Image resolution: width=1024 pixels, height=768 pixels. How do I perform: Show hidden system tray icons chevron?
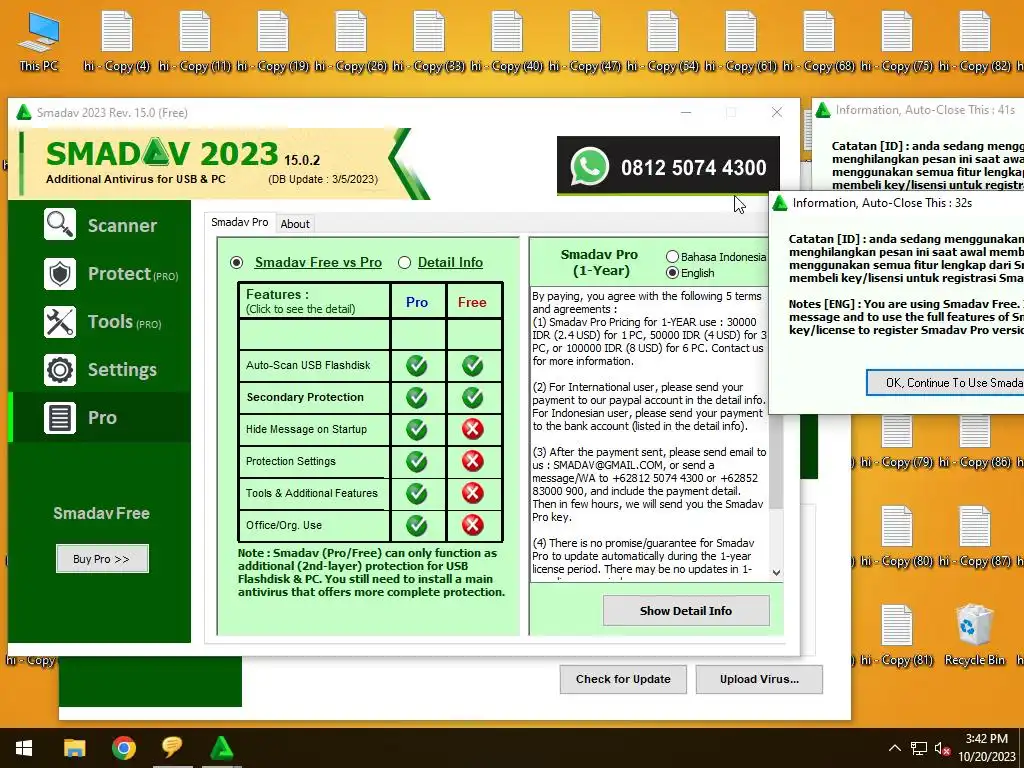click(895, 748)
